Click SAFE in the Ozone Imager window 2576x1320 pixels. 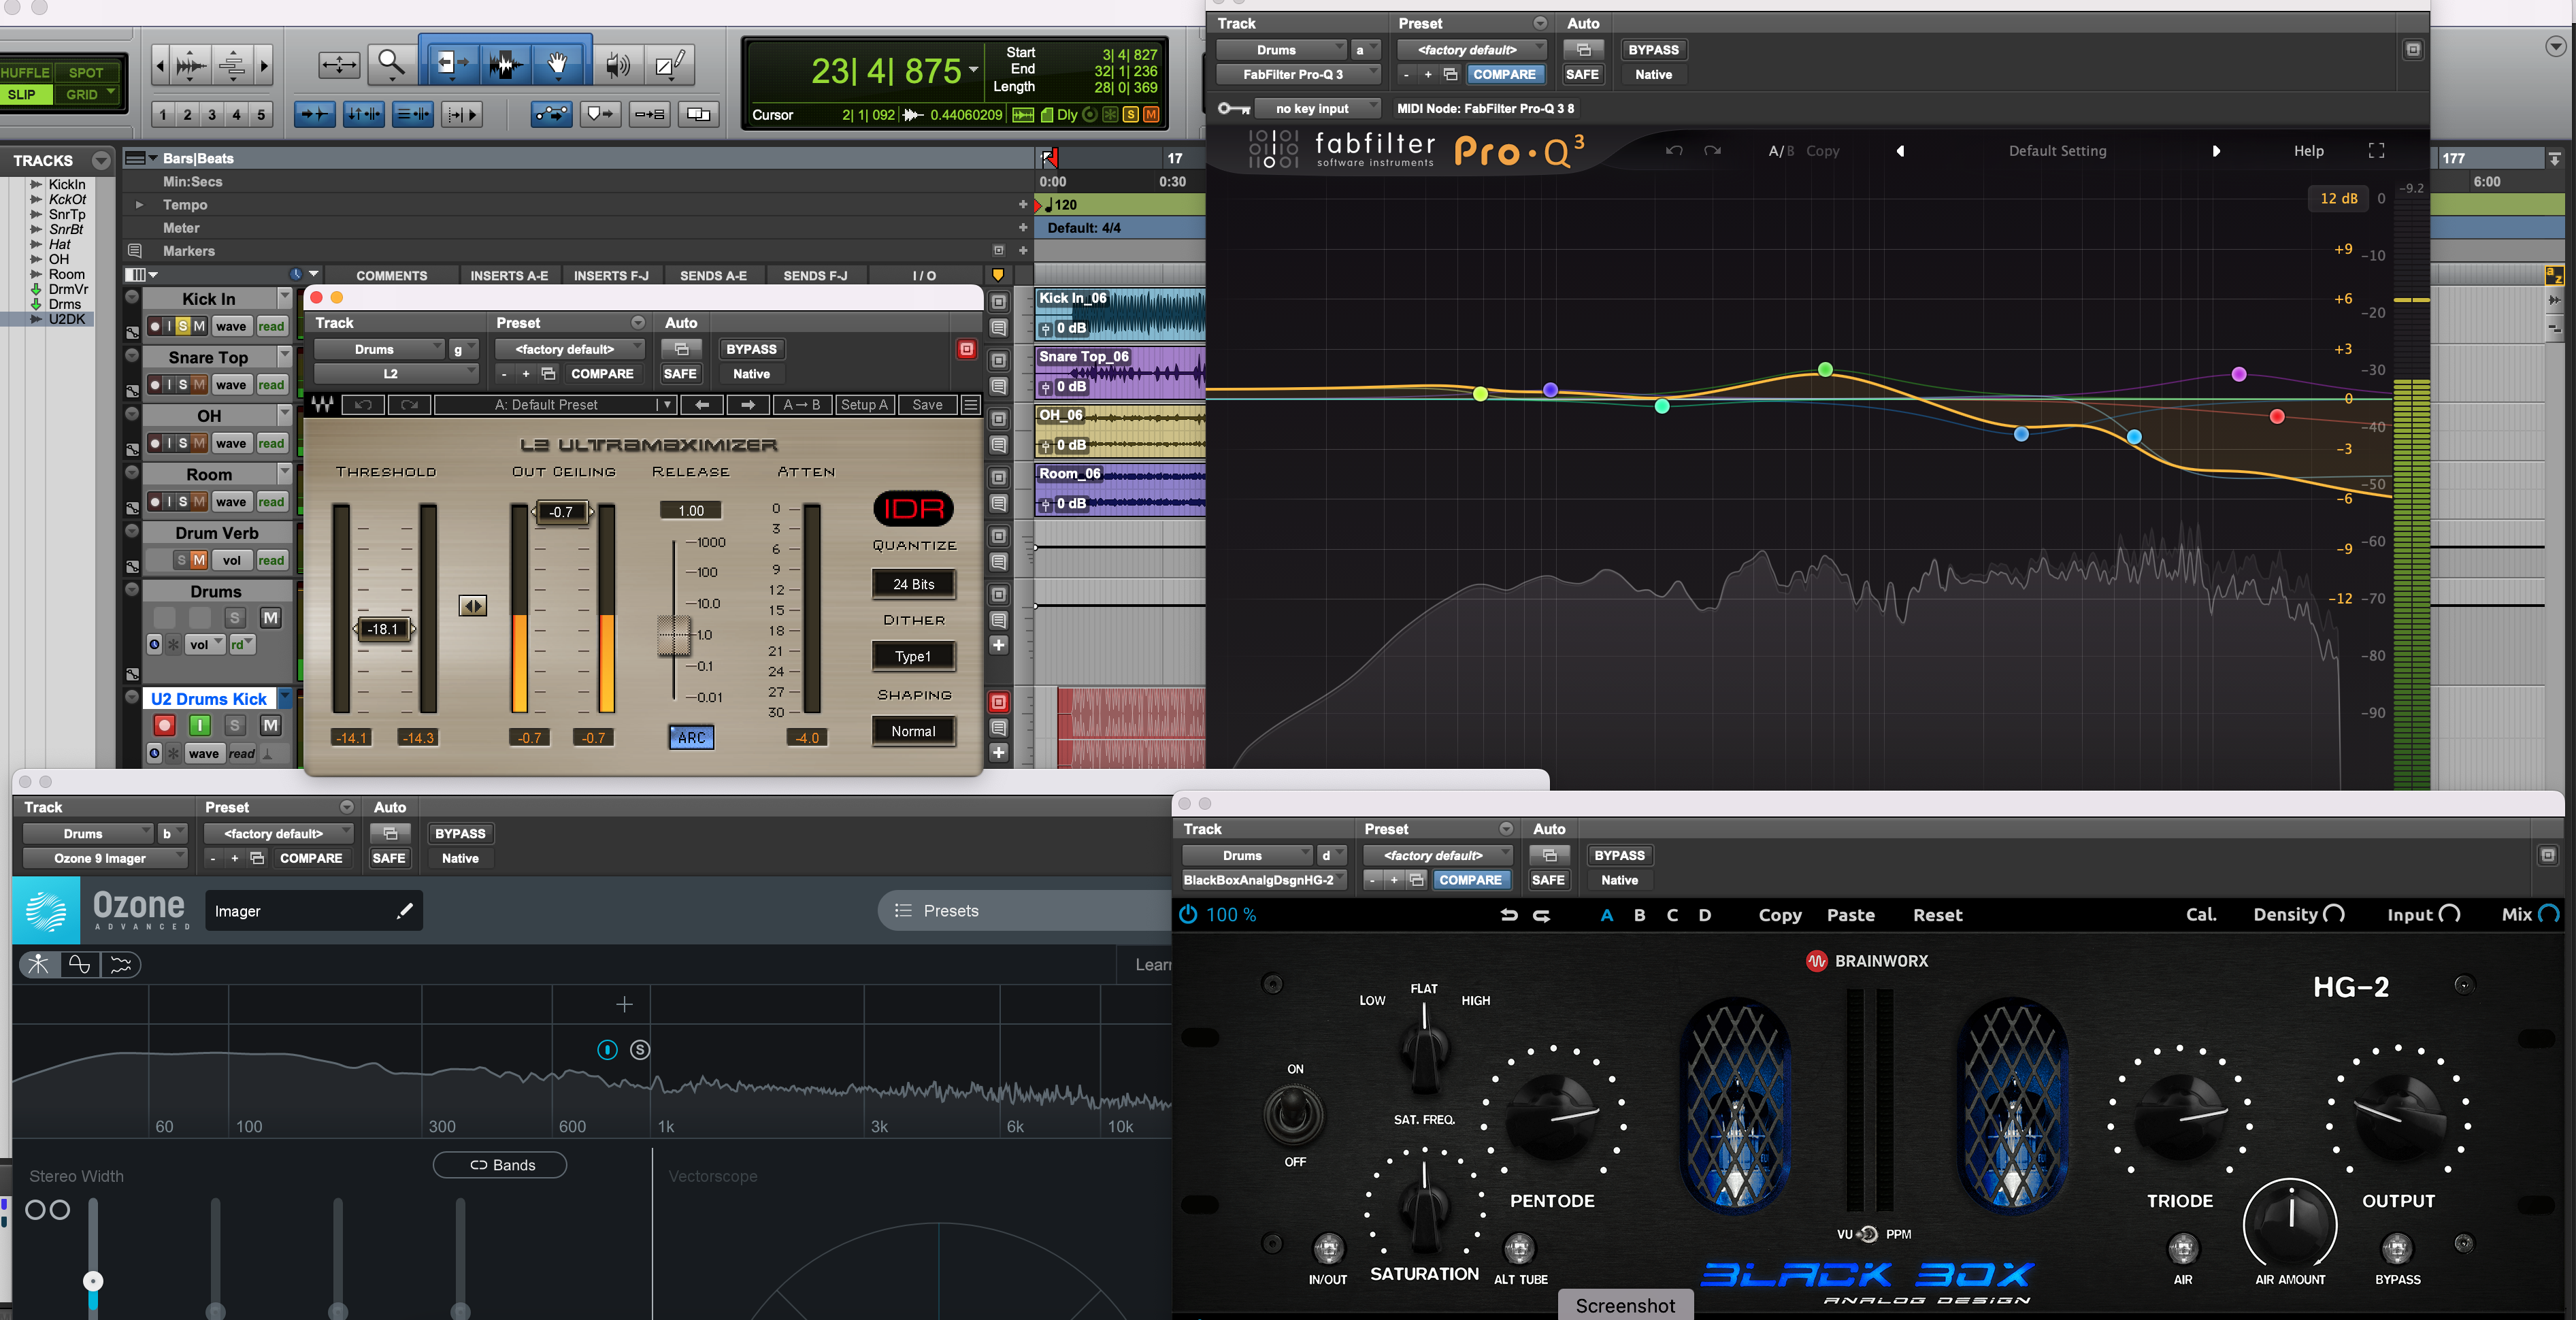click(x=388, y=858)
